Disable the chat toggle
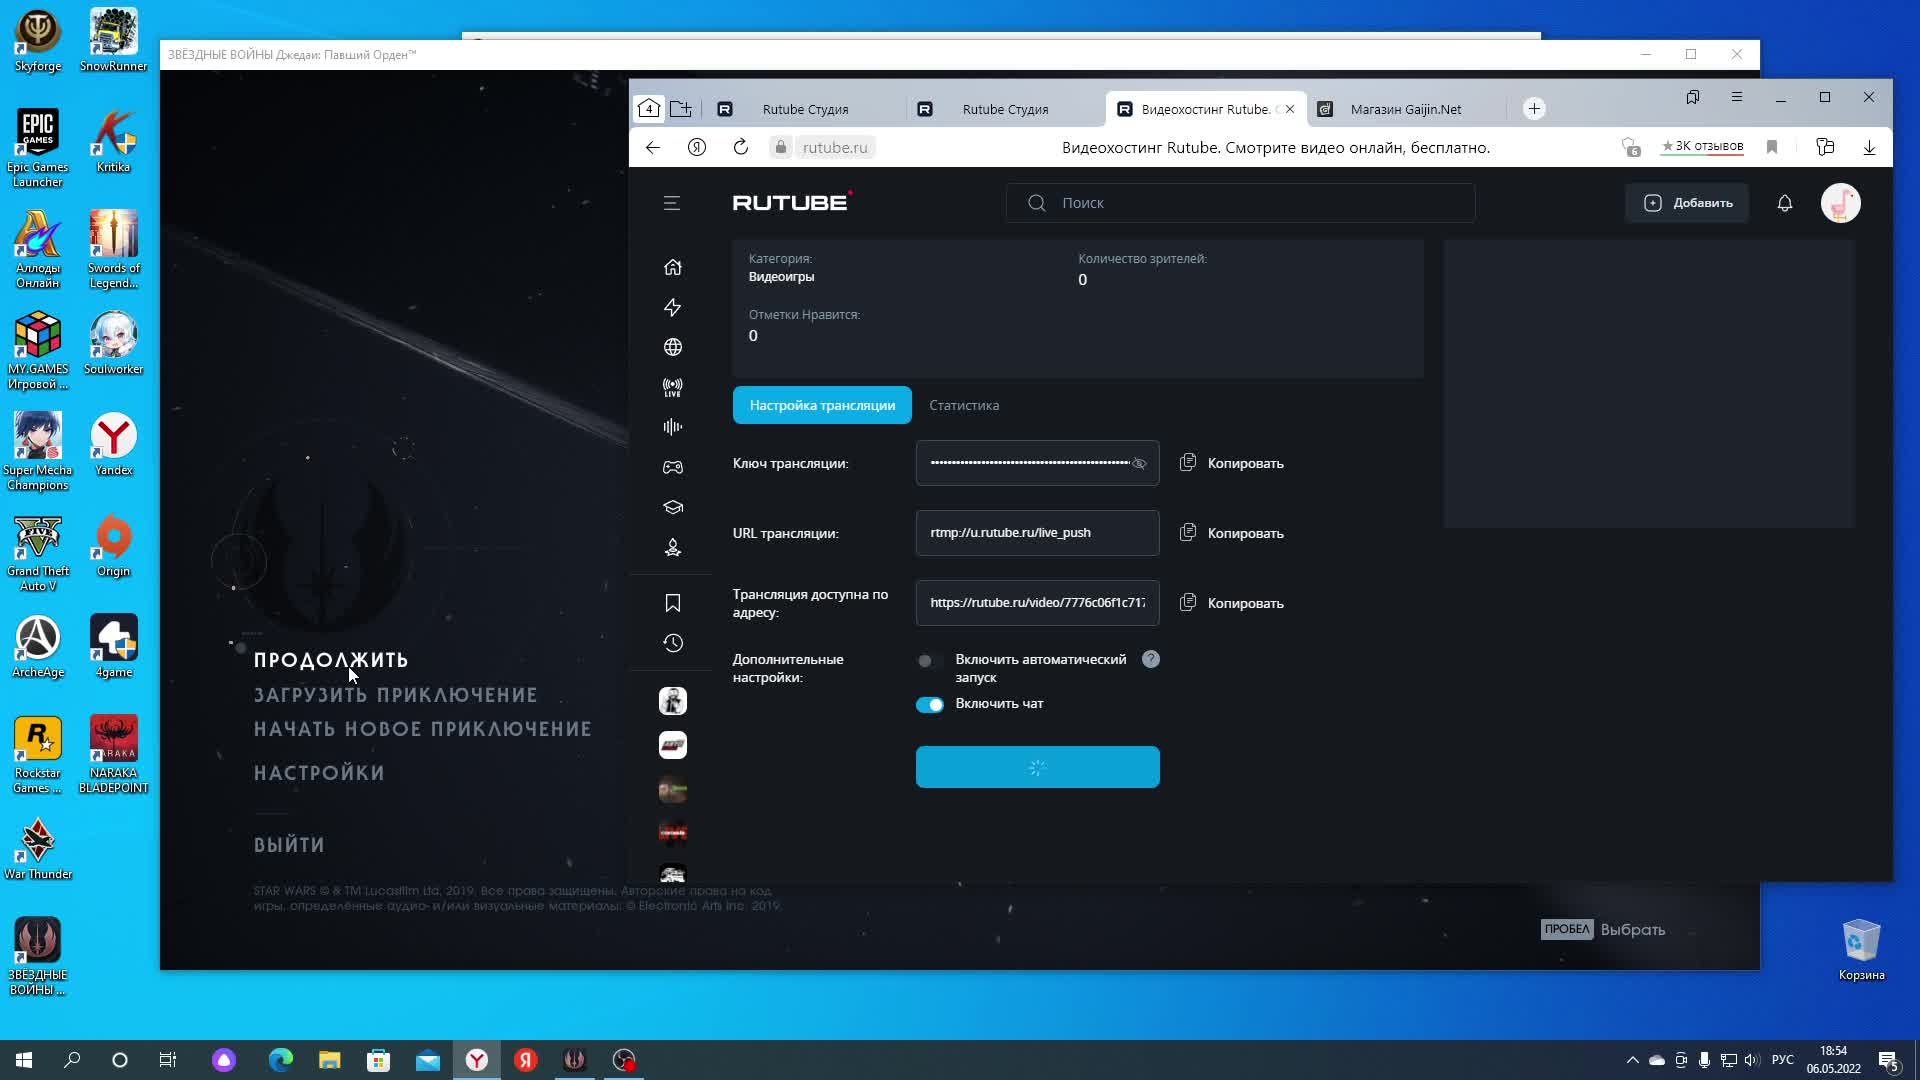Image resolution: width=1920 pixels, height=1080 pixels. [929, 705]
